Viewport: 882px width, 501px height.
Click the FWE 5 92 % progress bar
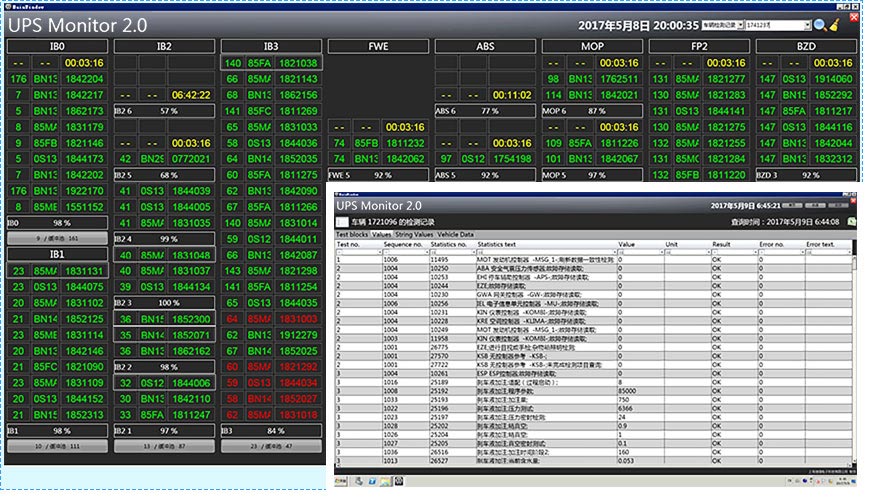click(x=378, y=175)
